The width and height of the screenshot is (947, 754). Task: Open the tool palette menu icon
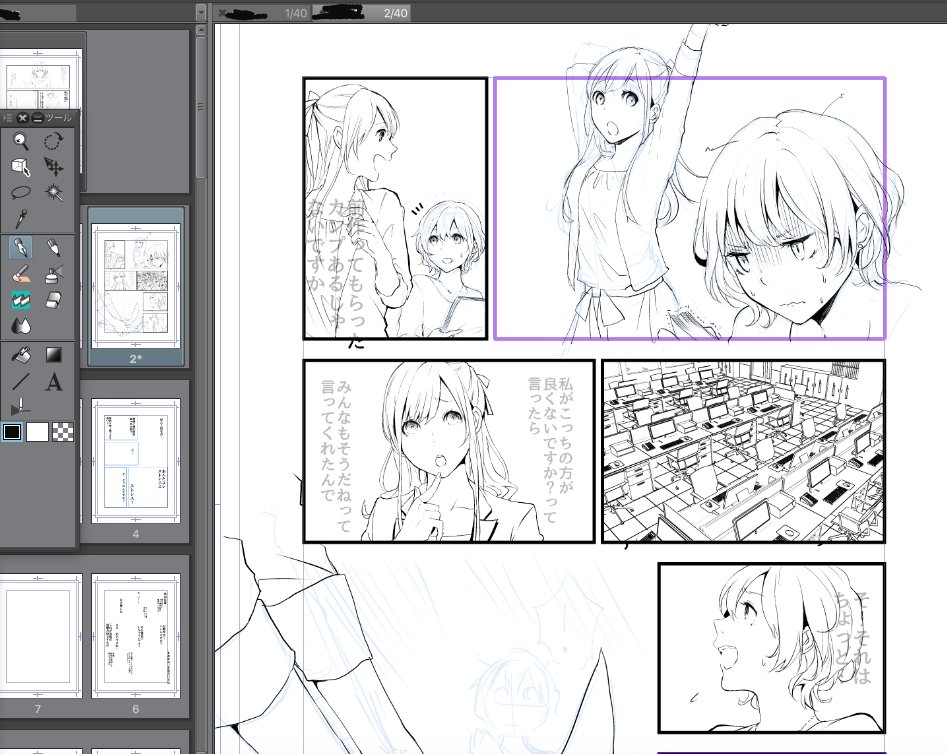pos(8,118)
